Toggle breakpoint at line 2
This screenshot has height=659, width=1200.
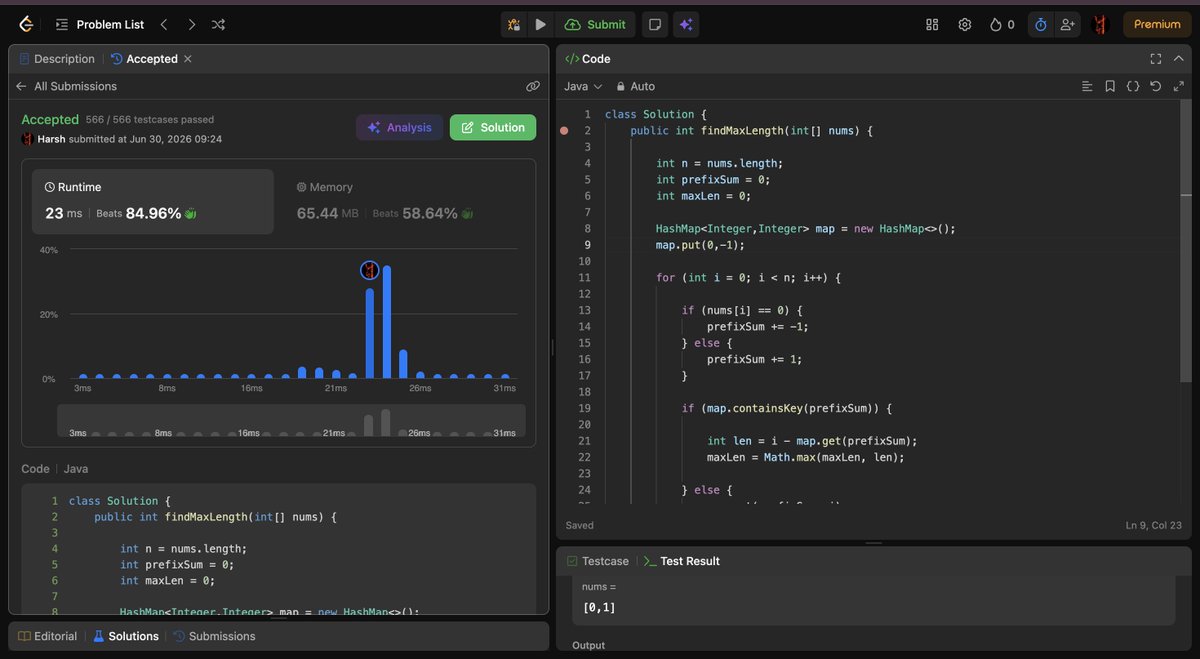pyautogui.click(x=564, y=131)
